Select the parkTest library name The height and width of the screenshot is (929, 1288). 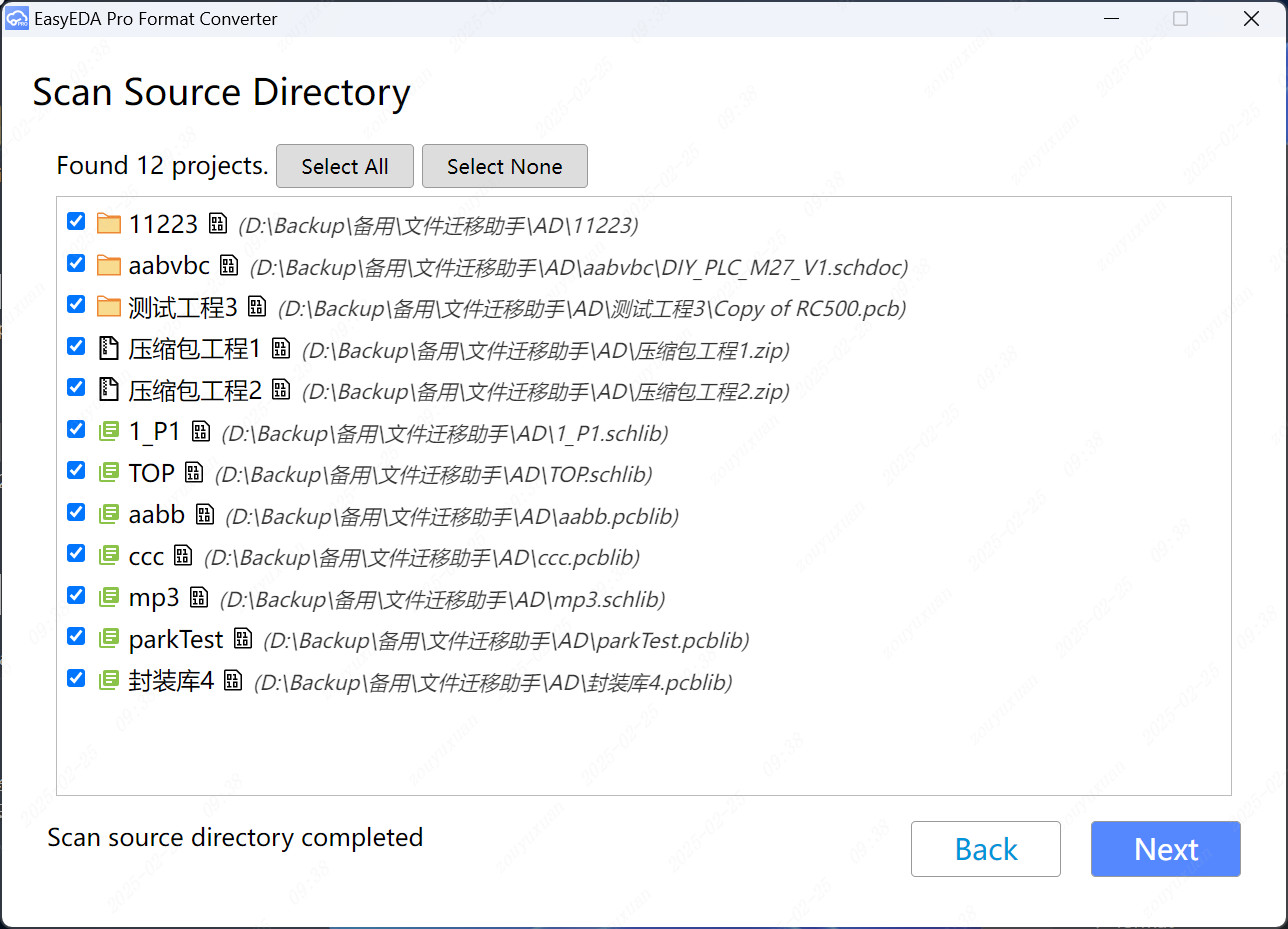click(x=176, y=640)
